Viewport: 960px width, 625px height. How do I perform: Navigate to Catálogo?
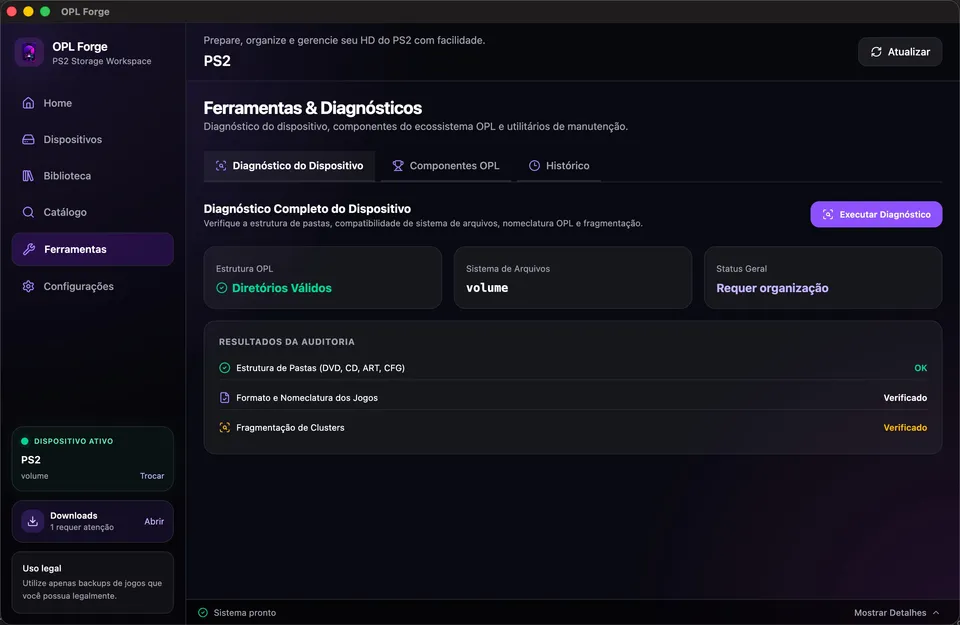pos(92,212)
